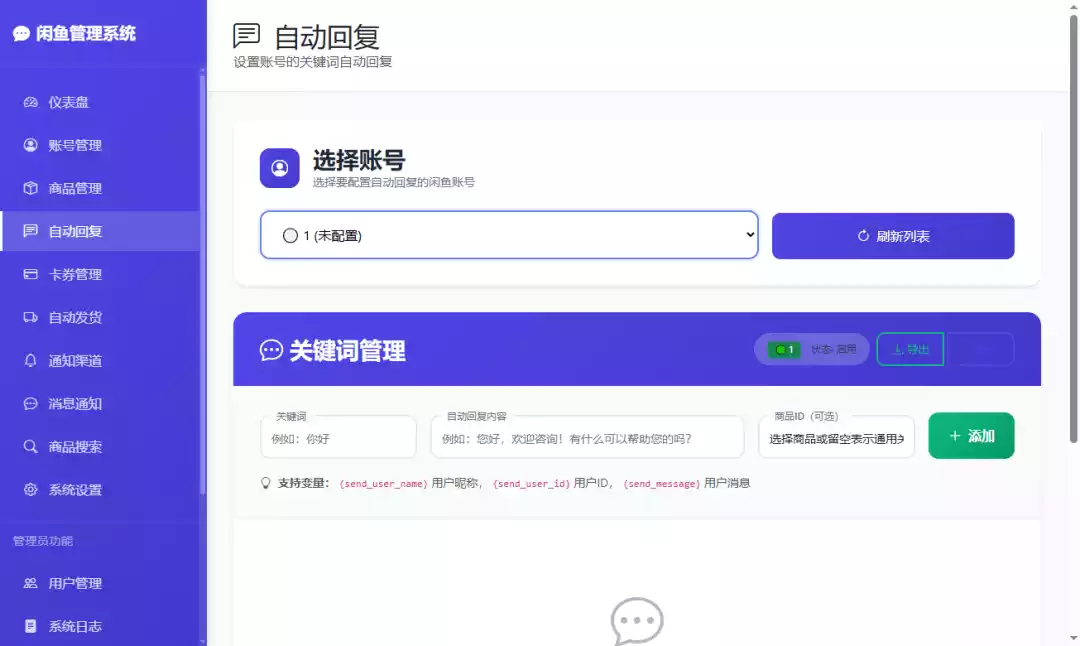Click the 通知渠道 bell icon
This screenshot has width=1080, height=646.
[30, 360]
